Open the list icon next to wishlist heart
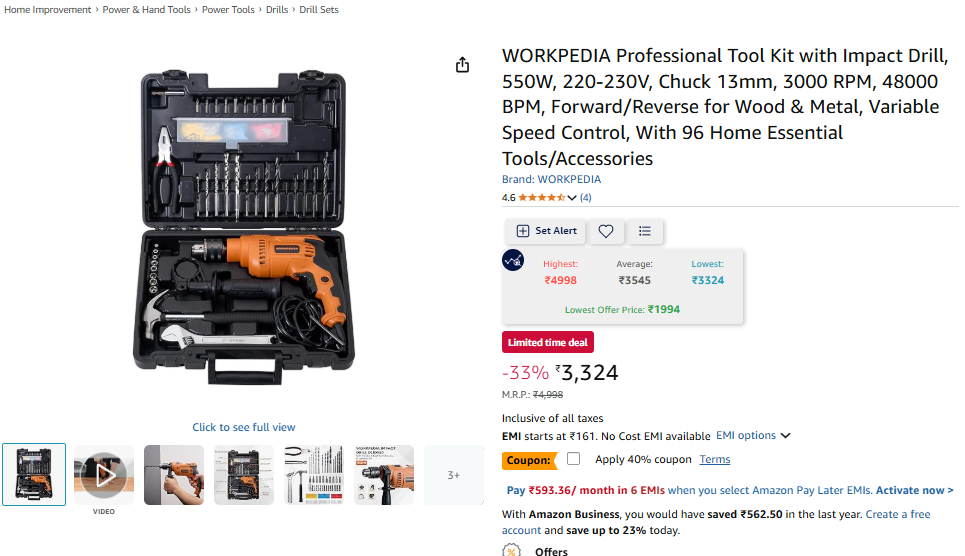 point(644,231)
